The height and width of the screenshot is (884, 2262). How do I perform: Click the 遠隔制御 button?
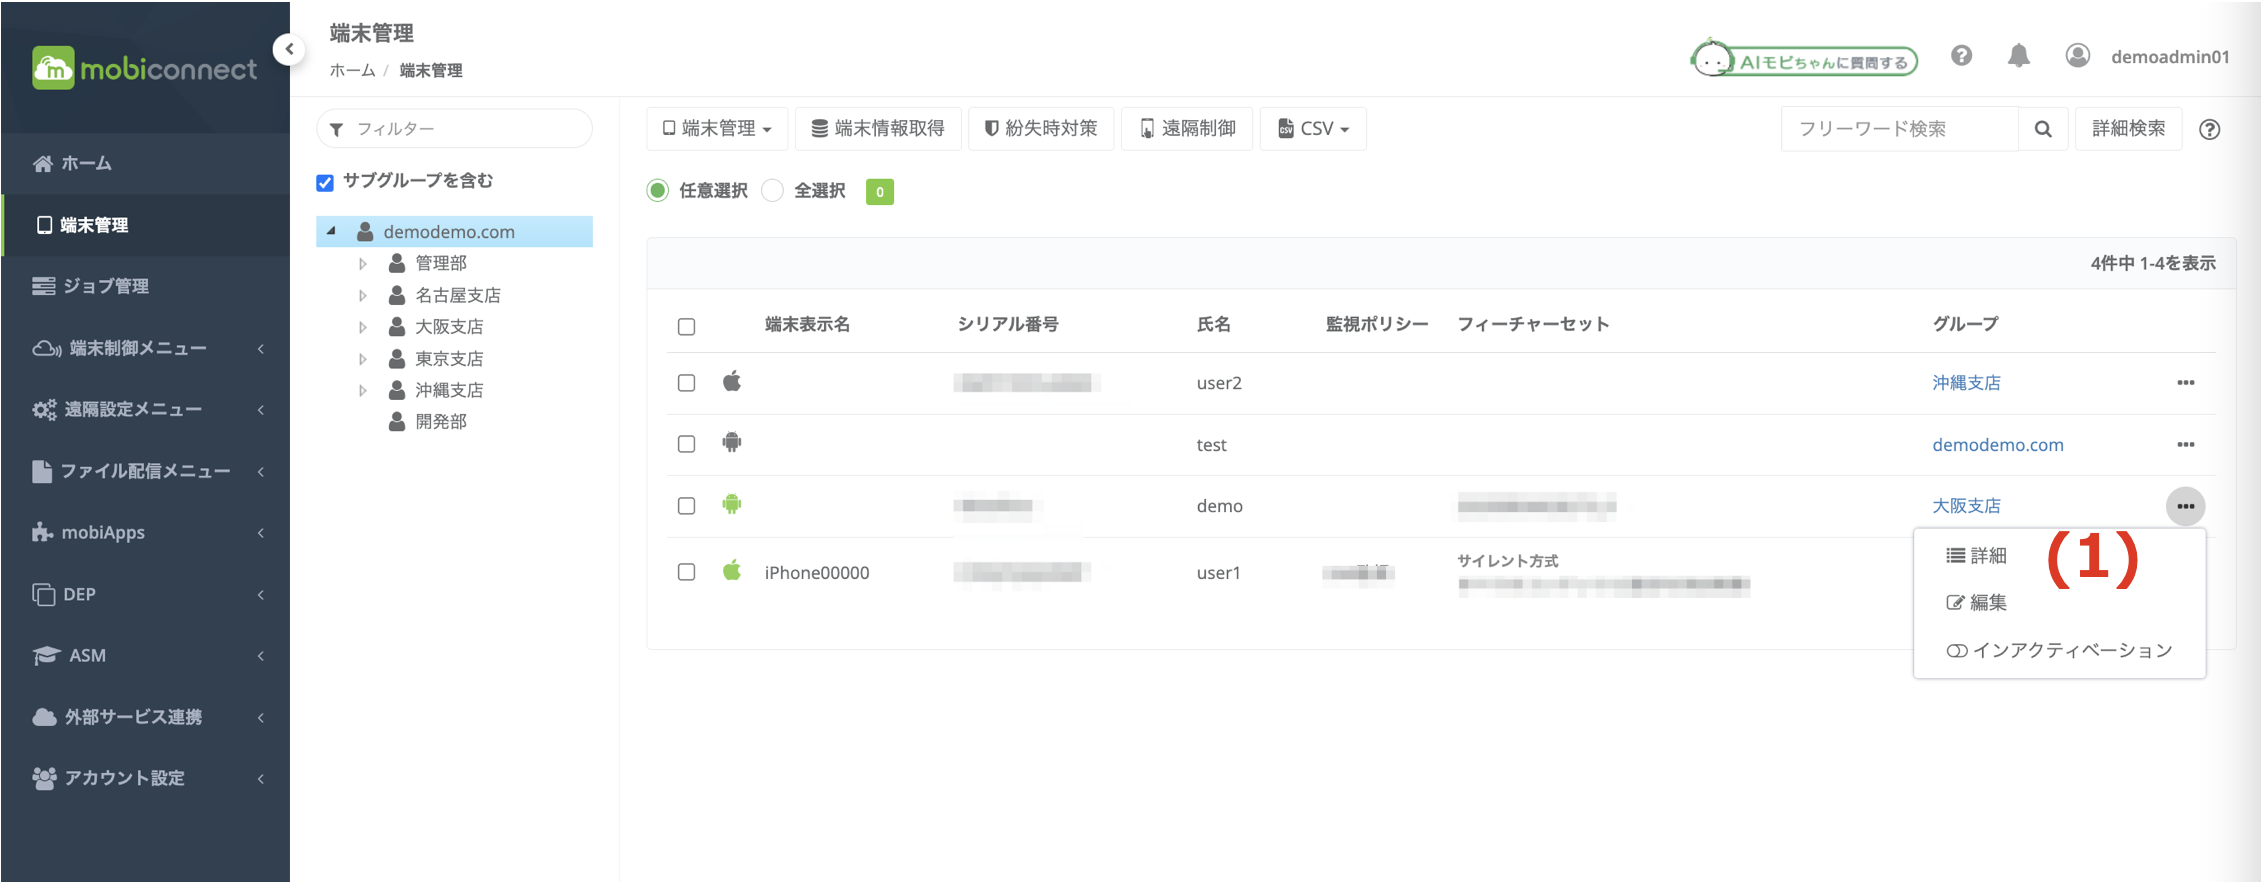[1187, 129]
